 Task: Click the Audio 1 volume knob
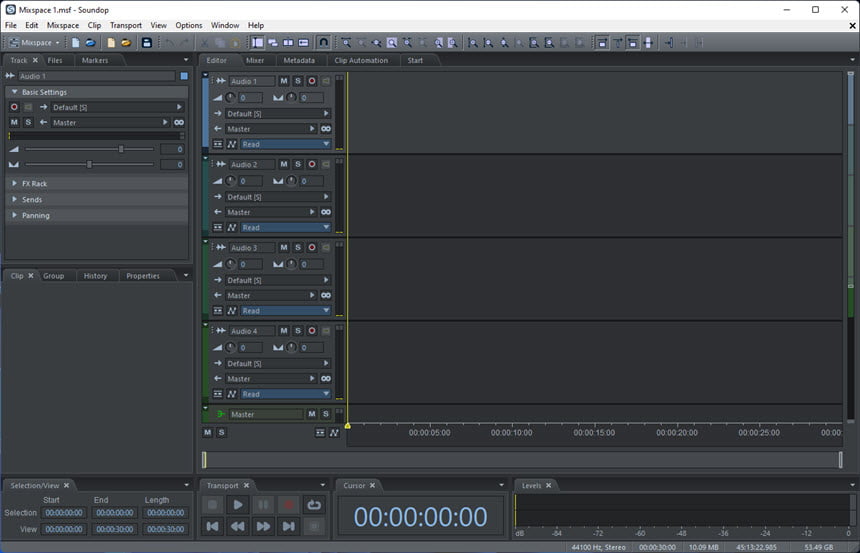231,98
